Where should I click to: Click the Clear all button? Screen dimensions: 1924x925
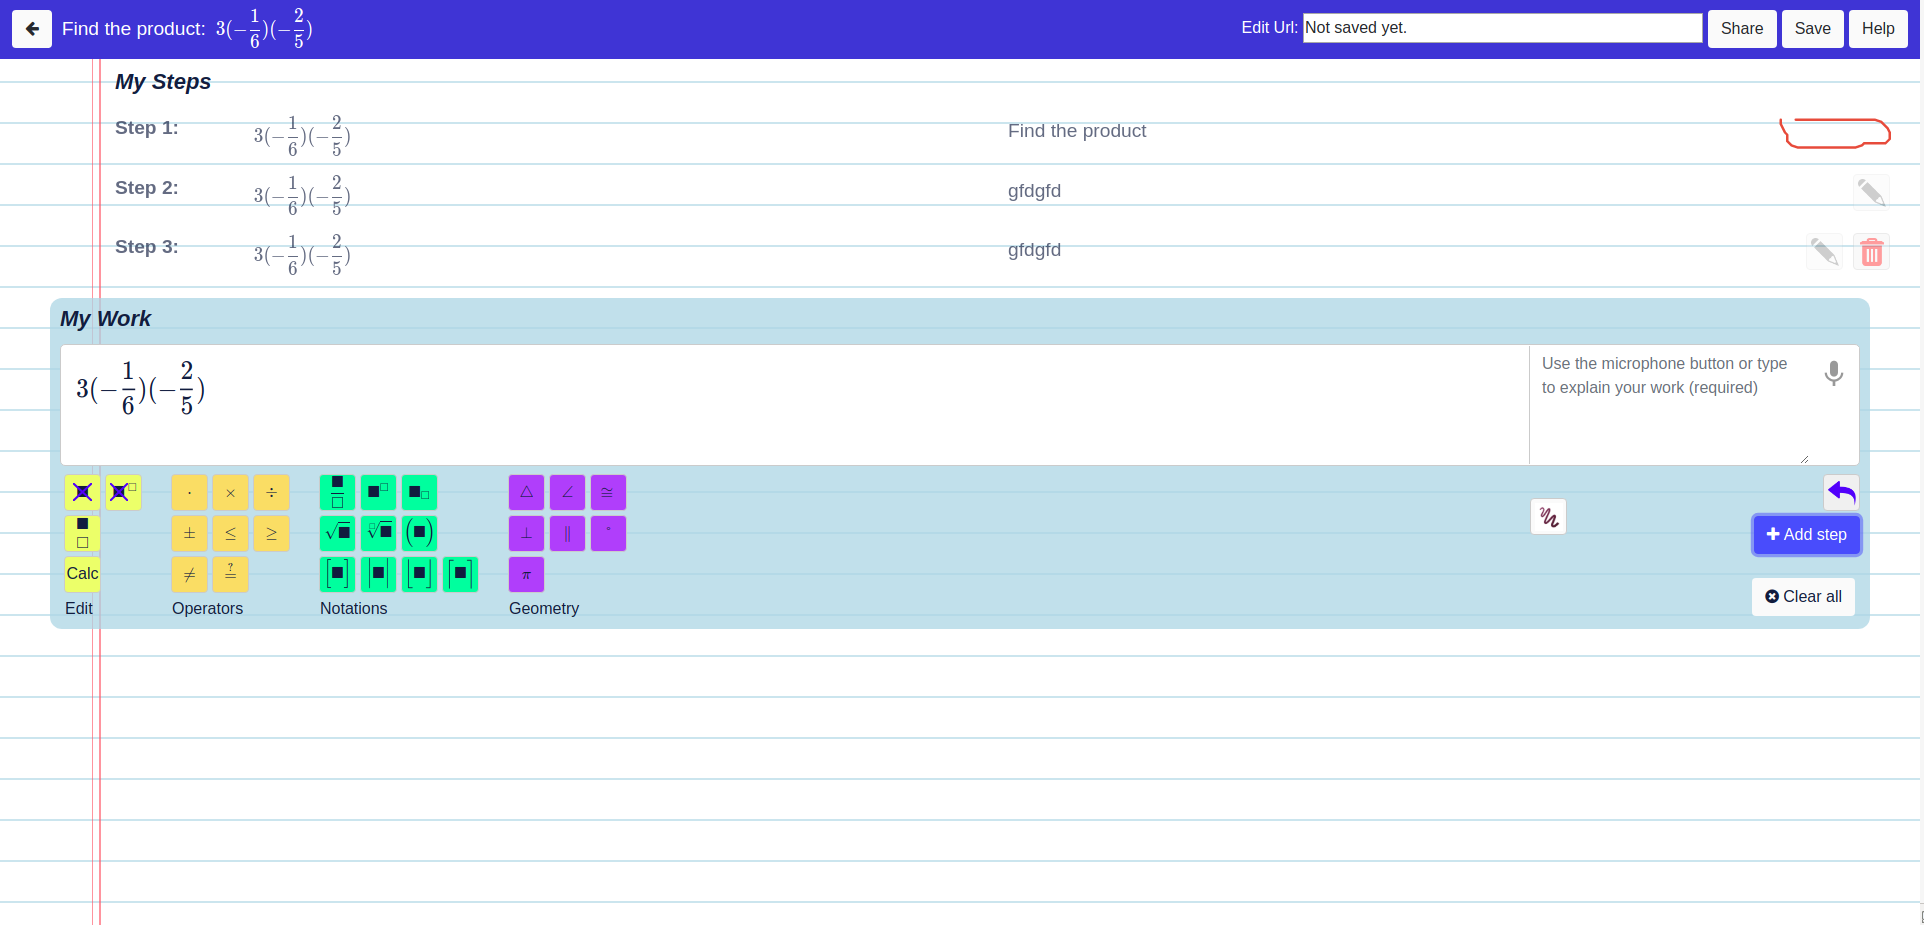pyautogui.click(x=1803, y=596)
